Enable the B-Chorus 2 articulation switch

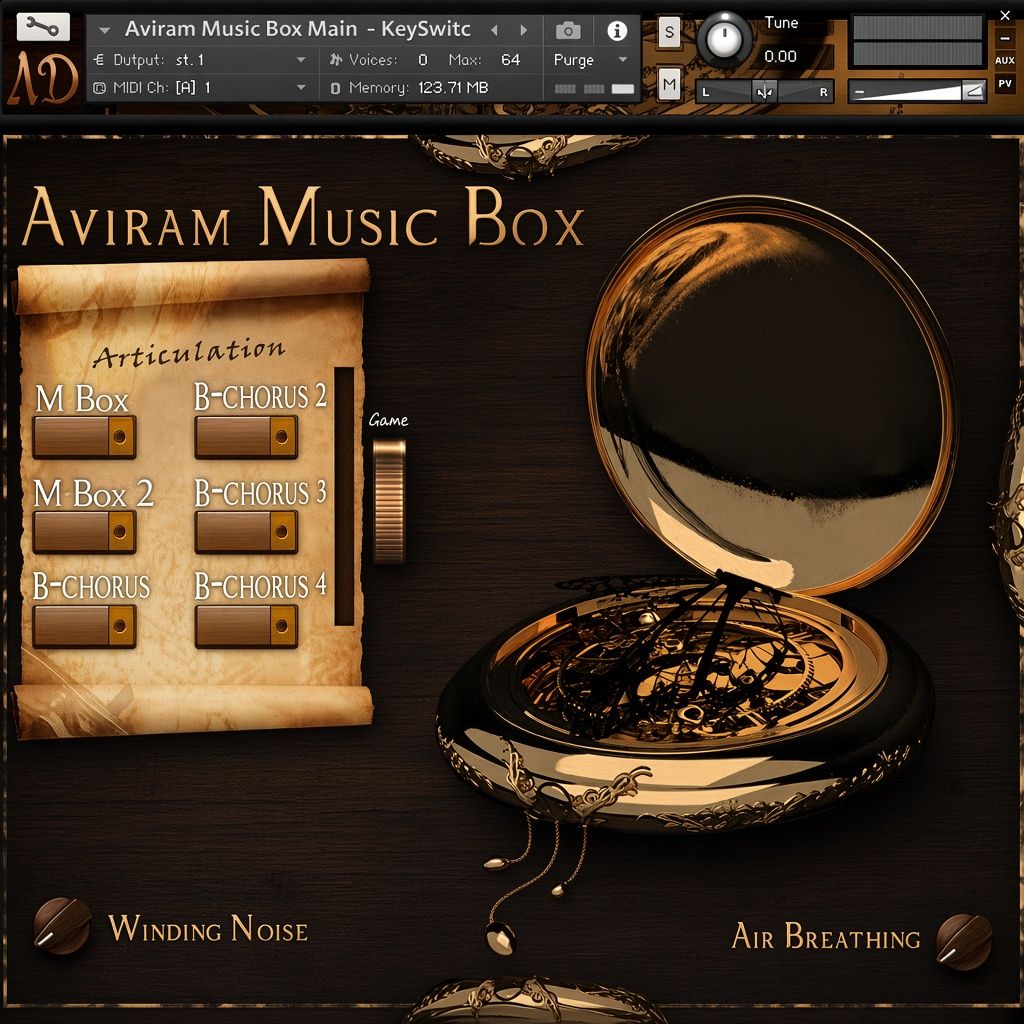click(246, 436)
